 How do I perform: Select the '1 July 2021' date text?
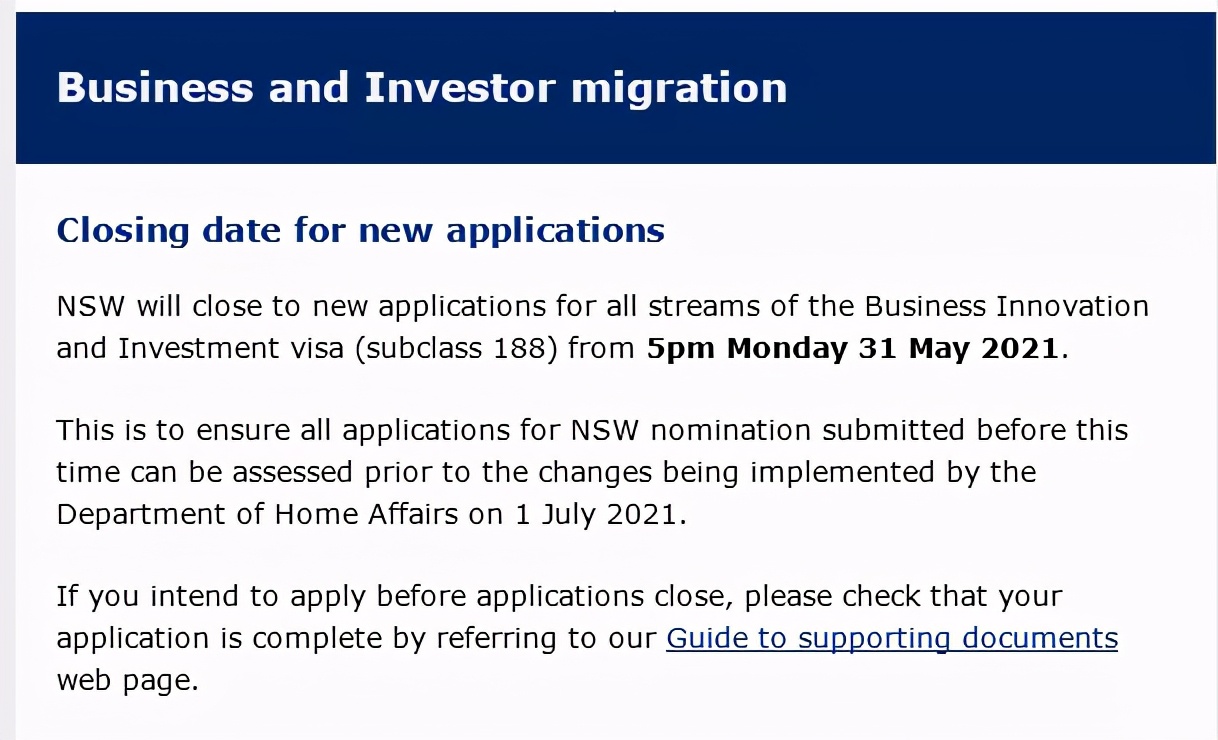click(598, 514)
